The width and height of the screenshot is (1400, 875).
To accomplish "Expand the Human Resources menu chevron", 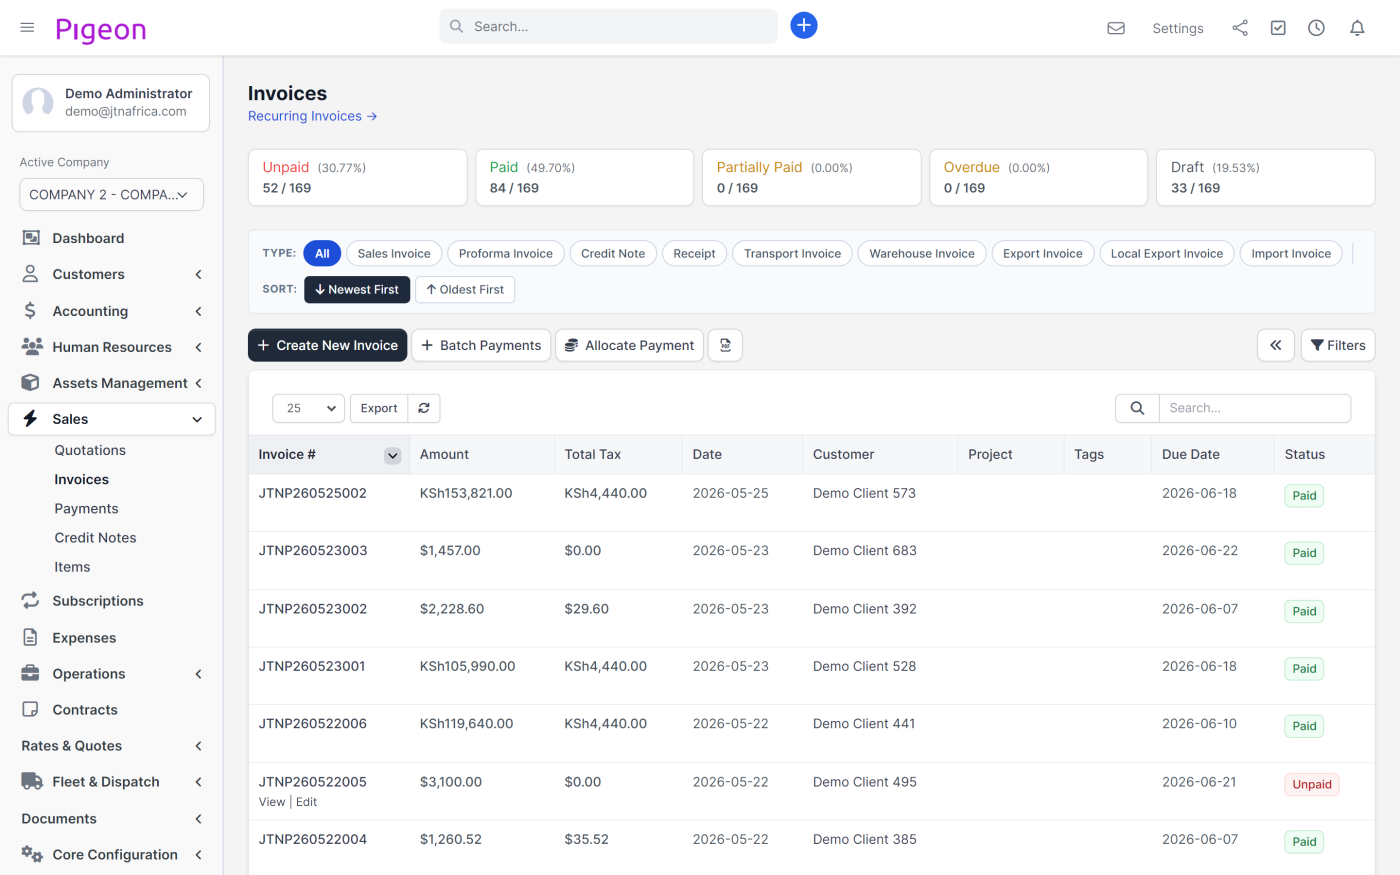I will [198, 347].
